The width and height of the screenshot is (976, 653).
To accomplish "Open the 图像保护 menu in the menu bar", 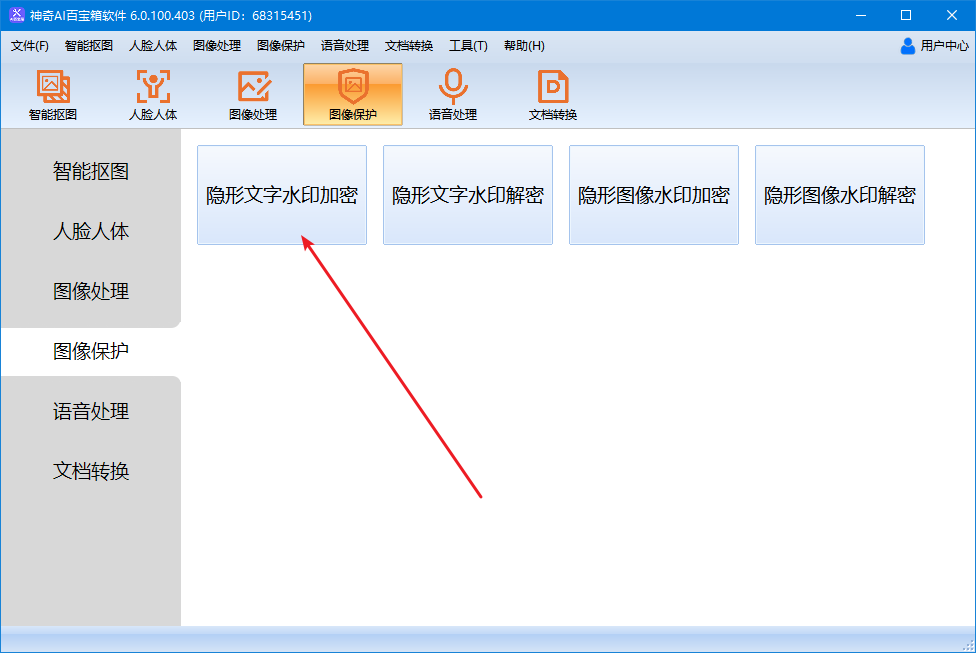I will coord(281,45).
